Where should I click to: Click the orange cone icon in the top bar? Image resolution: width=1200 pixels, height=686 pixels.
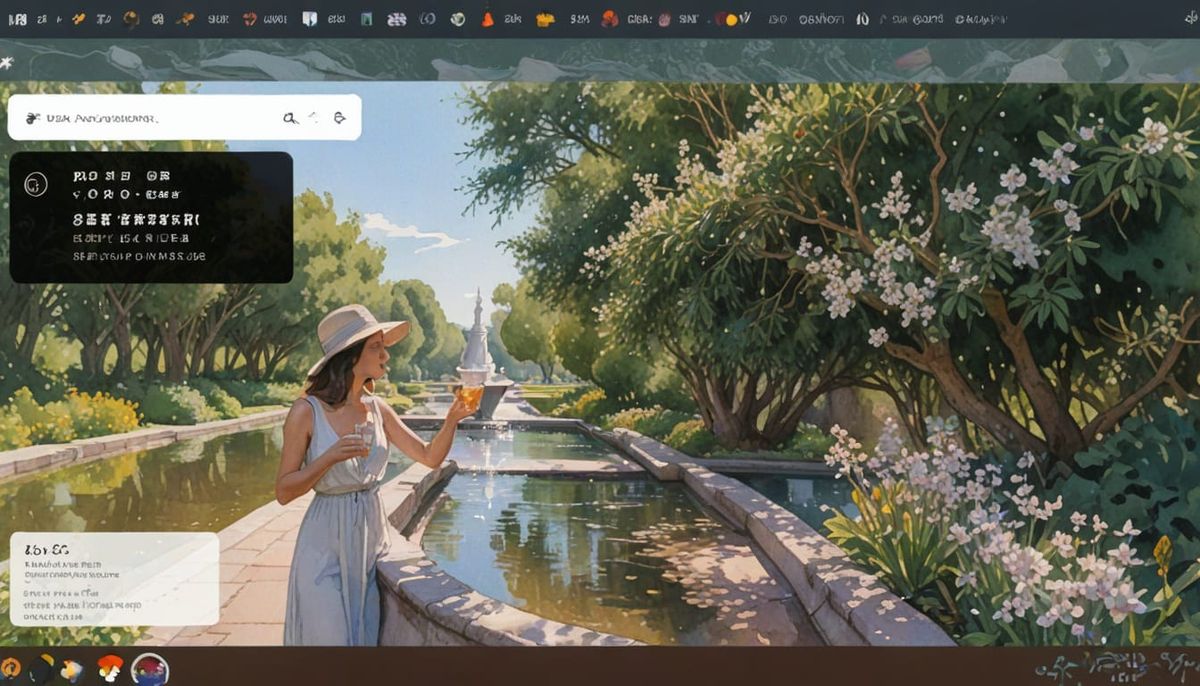tap(487, 18)
